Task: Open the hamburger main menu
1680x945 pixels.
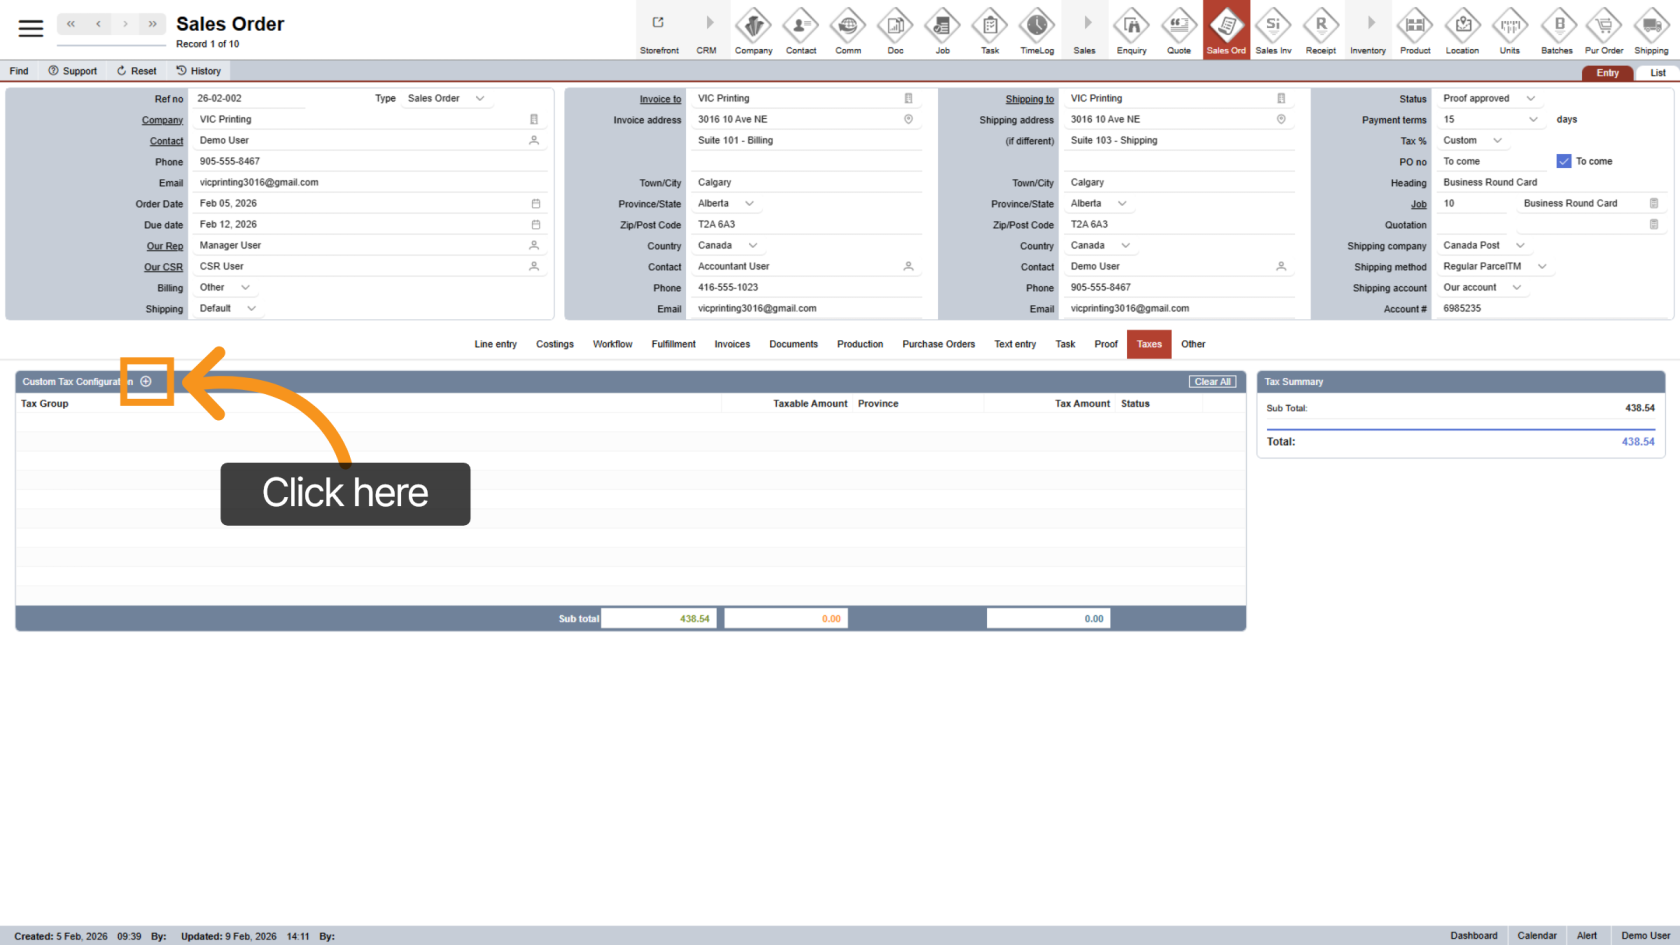Action: pyautogui.click(x=31, y=28)
